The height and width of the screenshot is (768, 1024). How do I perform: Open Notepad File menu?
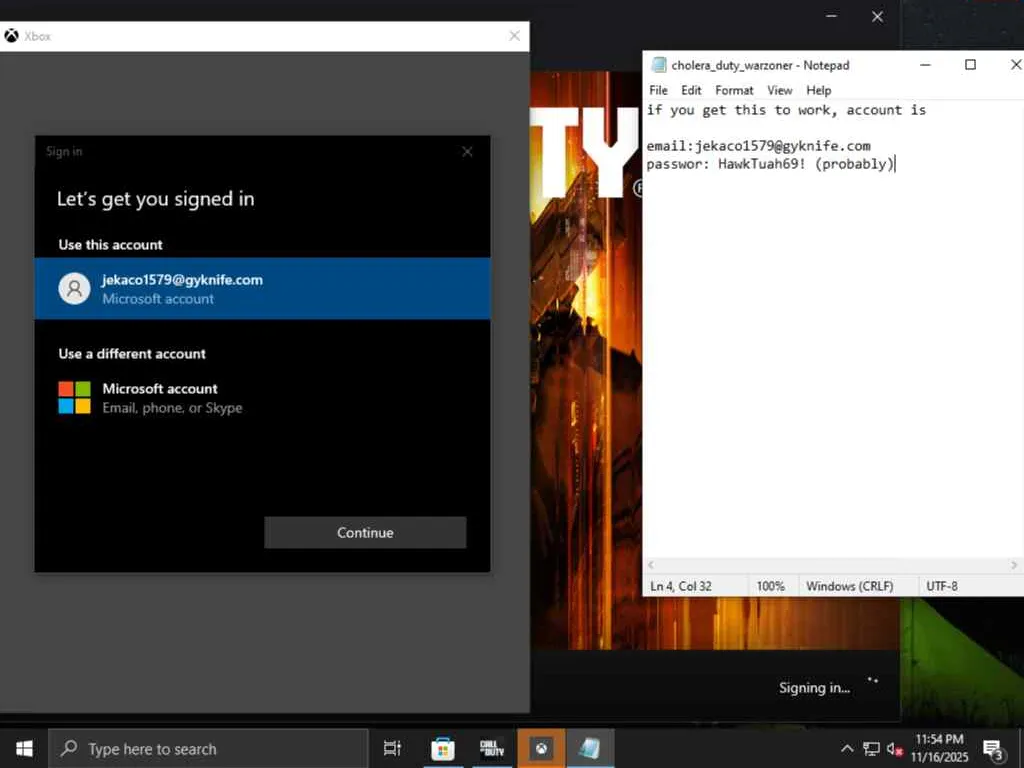(x=658, y=90)
